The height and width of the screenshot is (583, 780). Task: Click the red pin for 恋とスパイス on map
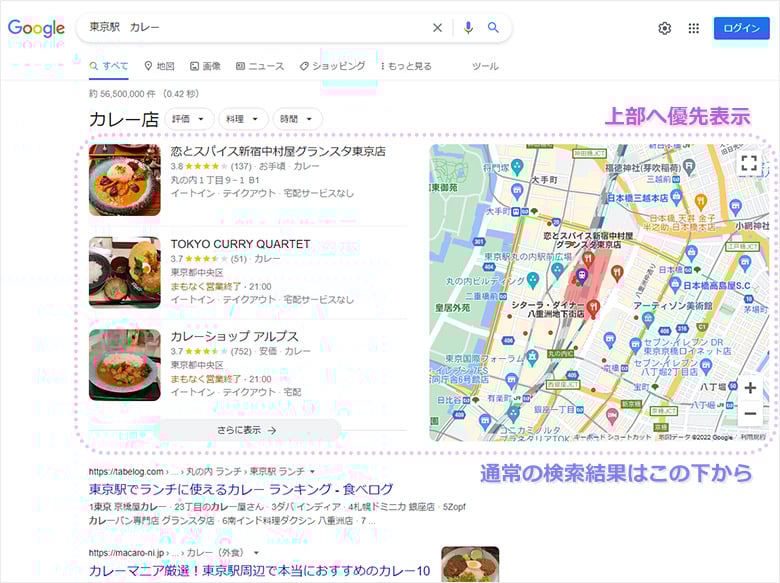tap(588, 259)
